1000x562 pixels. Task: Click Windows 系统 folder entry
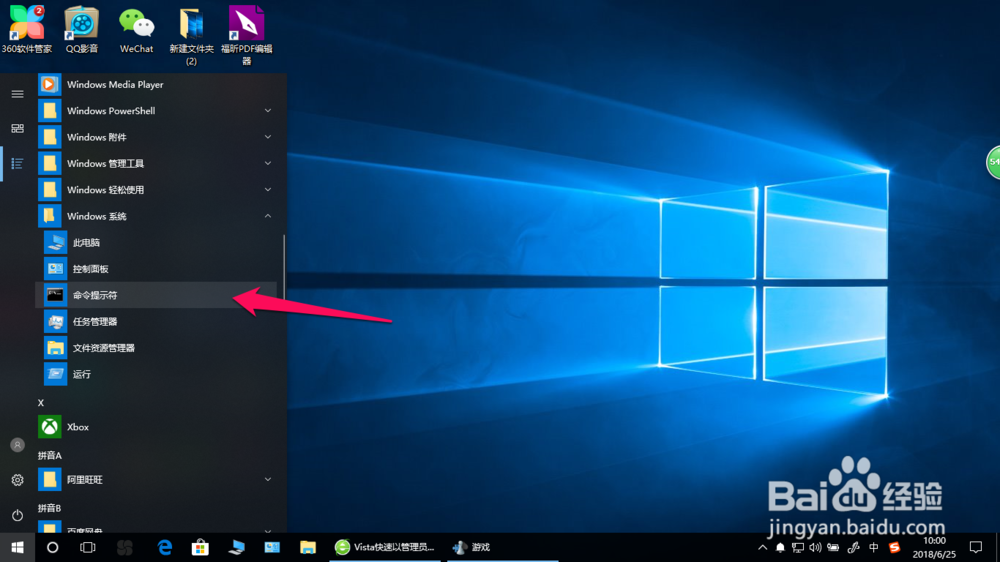click(x=156, y=216)
